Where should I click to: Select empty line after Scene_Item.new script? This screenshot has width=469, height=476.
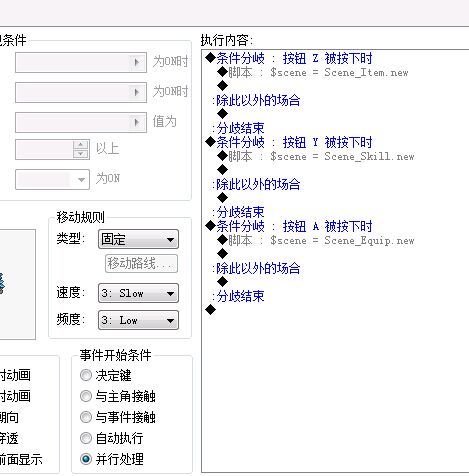tap(222, 86)
